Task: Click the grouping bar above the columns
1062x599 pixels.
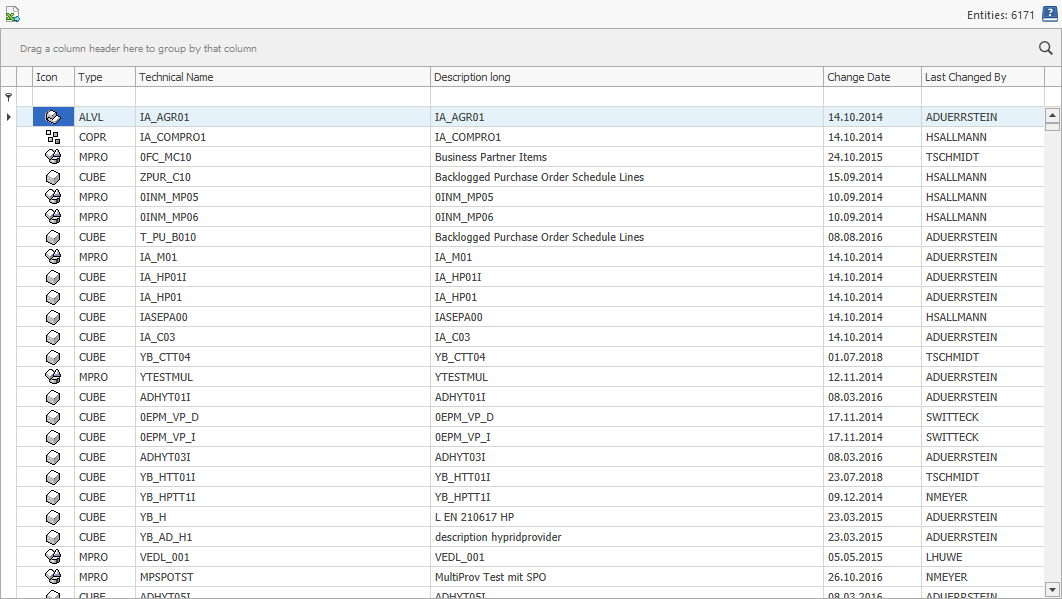Action: 400,47
